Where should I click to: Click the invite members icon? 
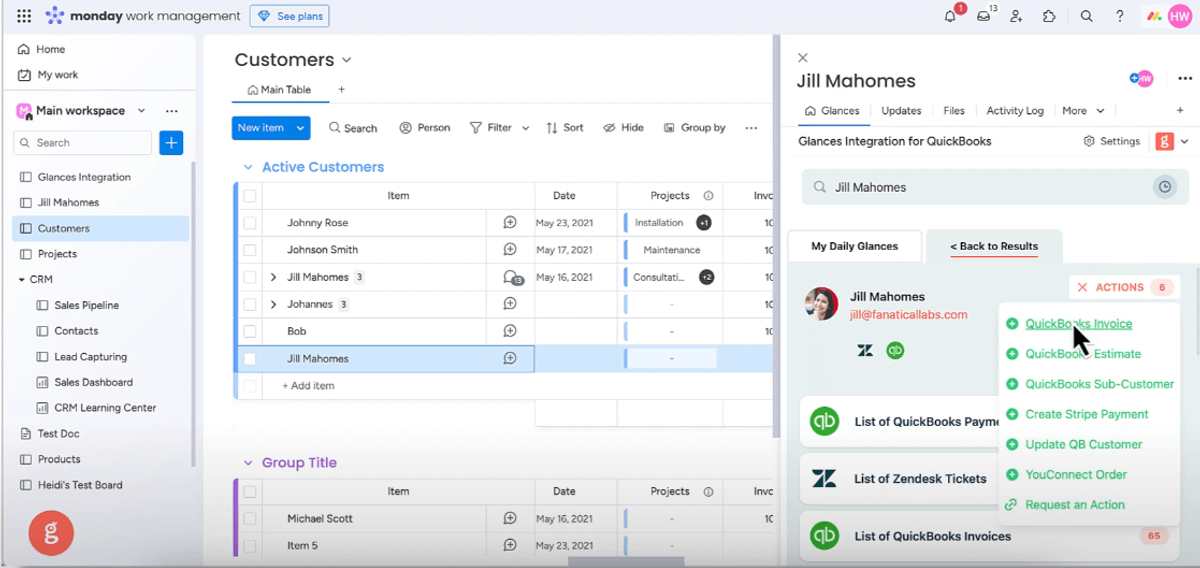click(x=1017, y=16)
